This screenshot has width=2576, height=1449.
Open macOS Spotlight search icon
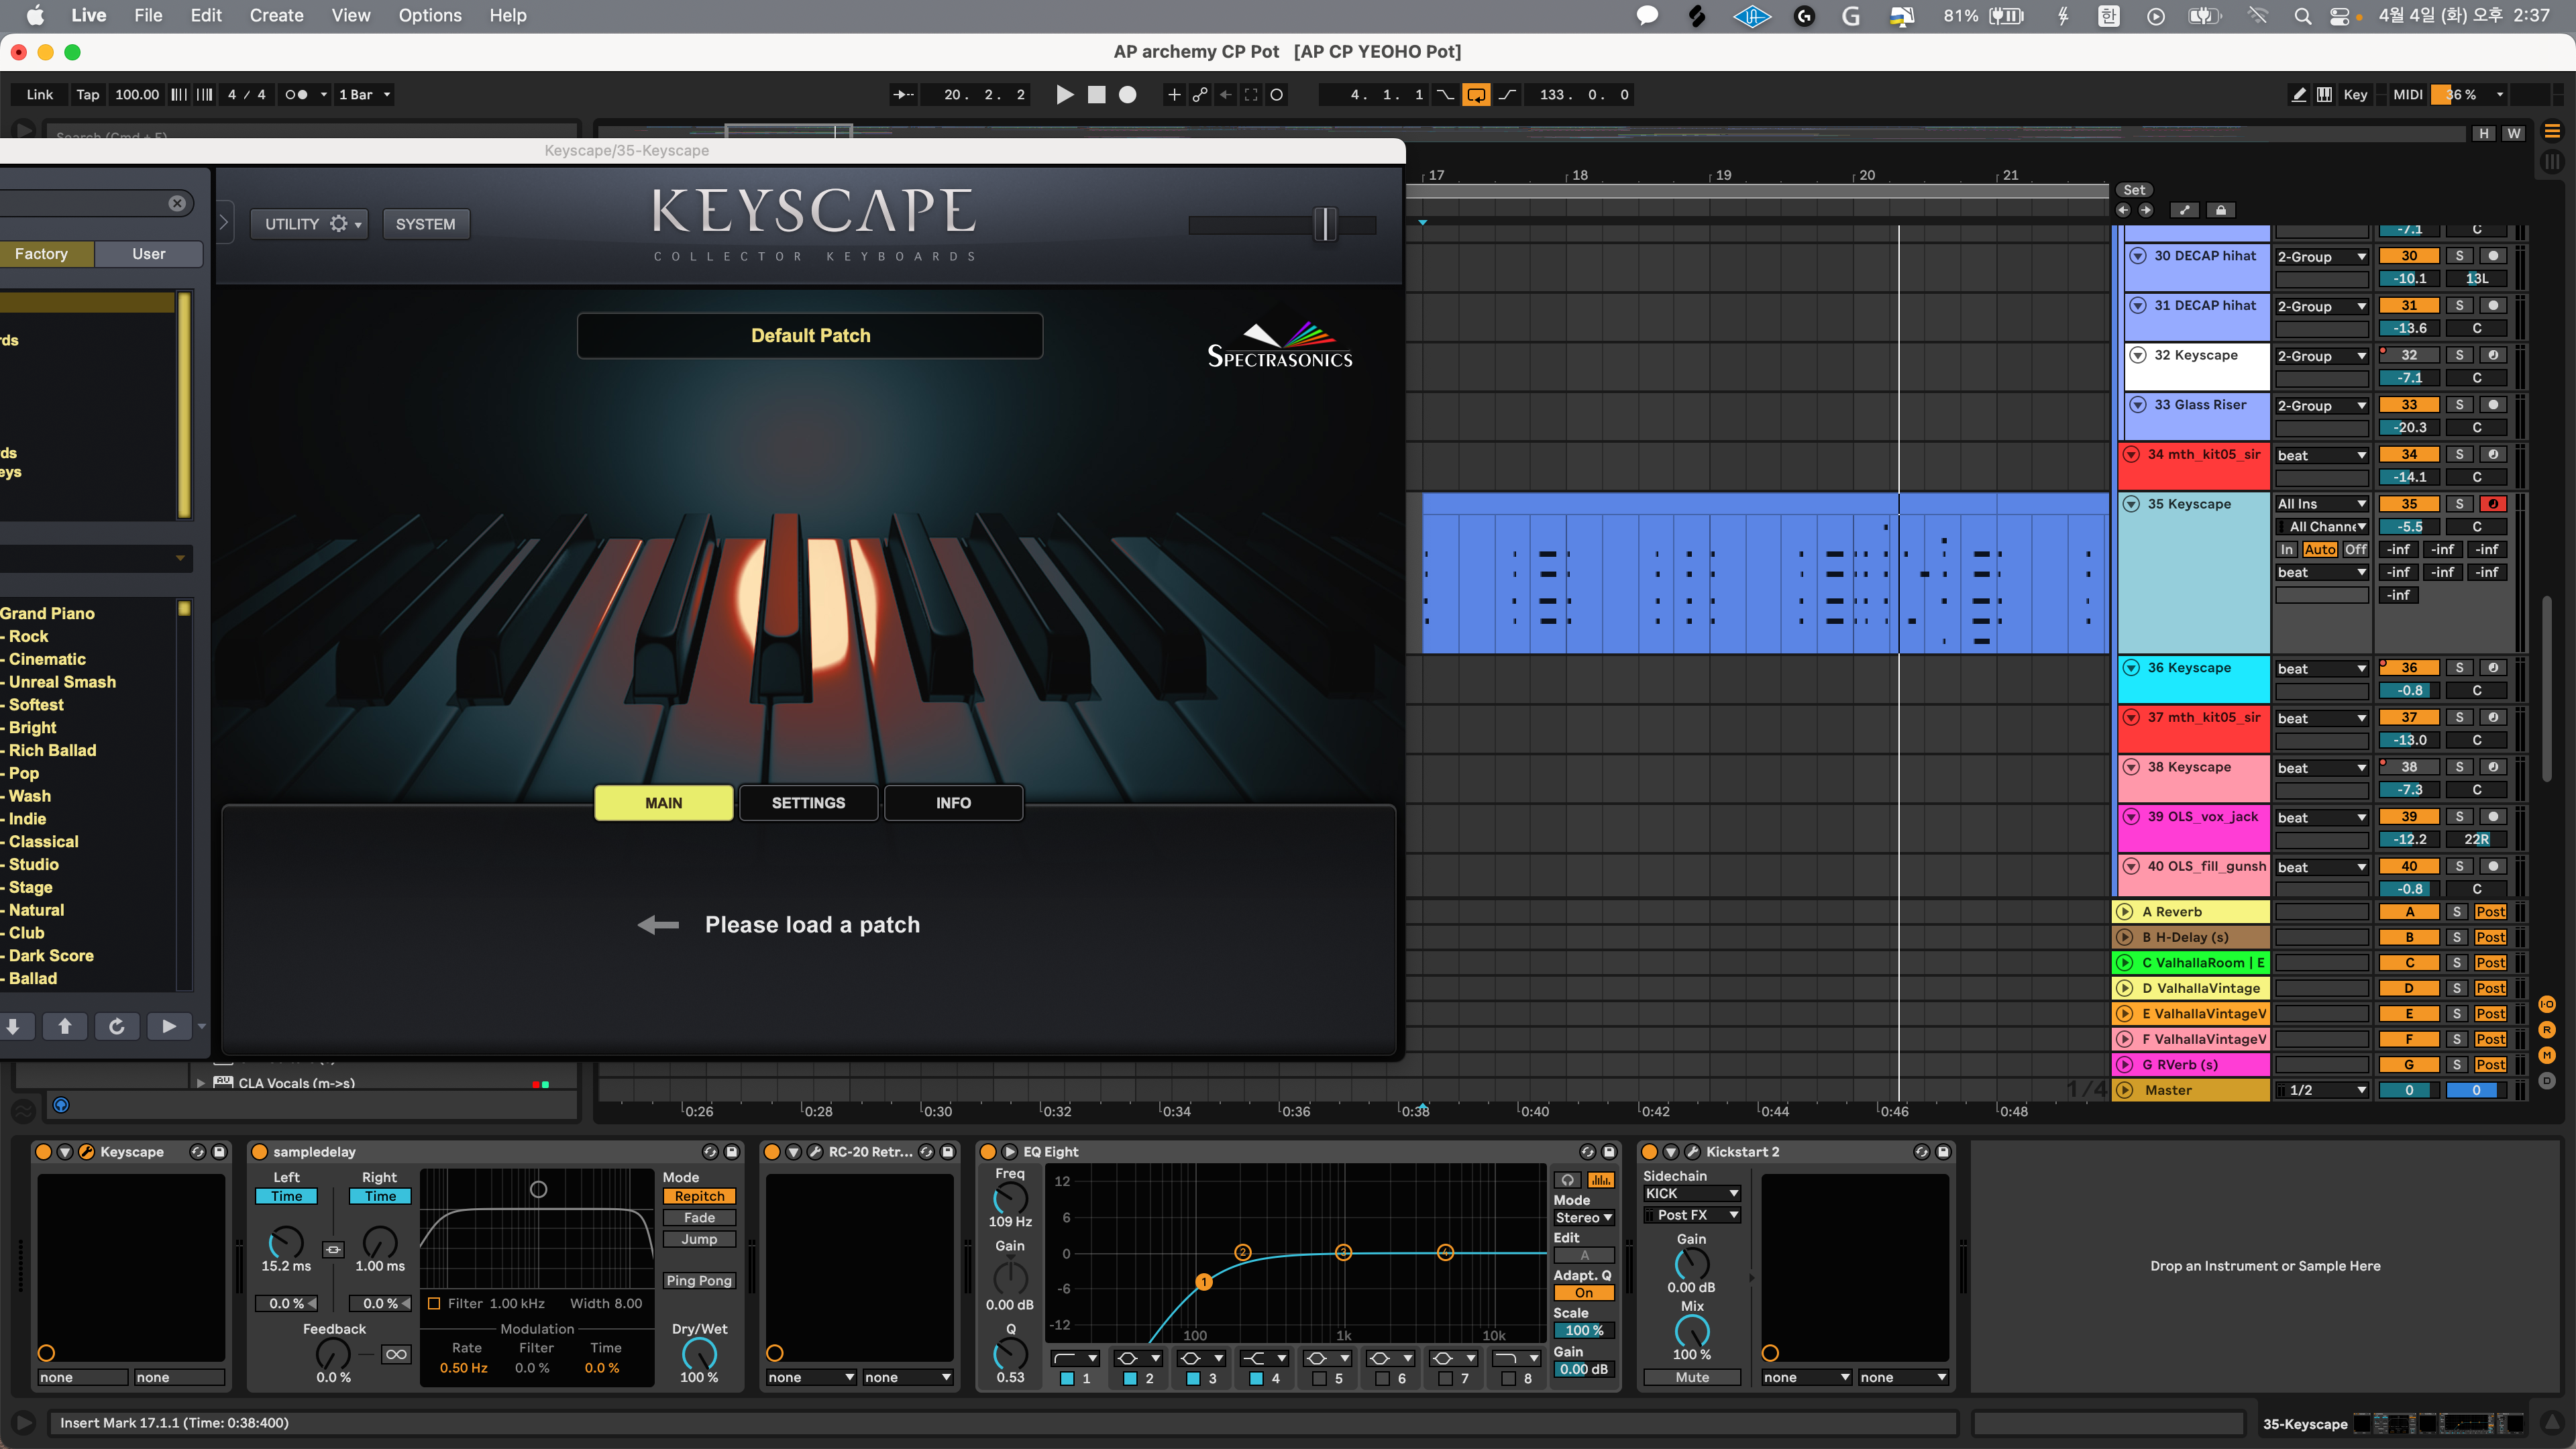tap(2302, 16)
